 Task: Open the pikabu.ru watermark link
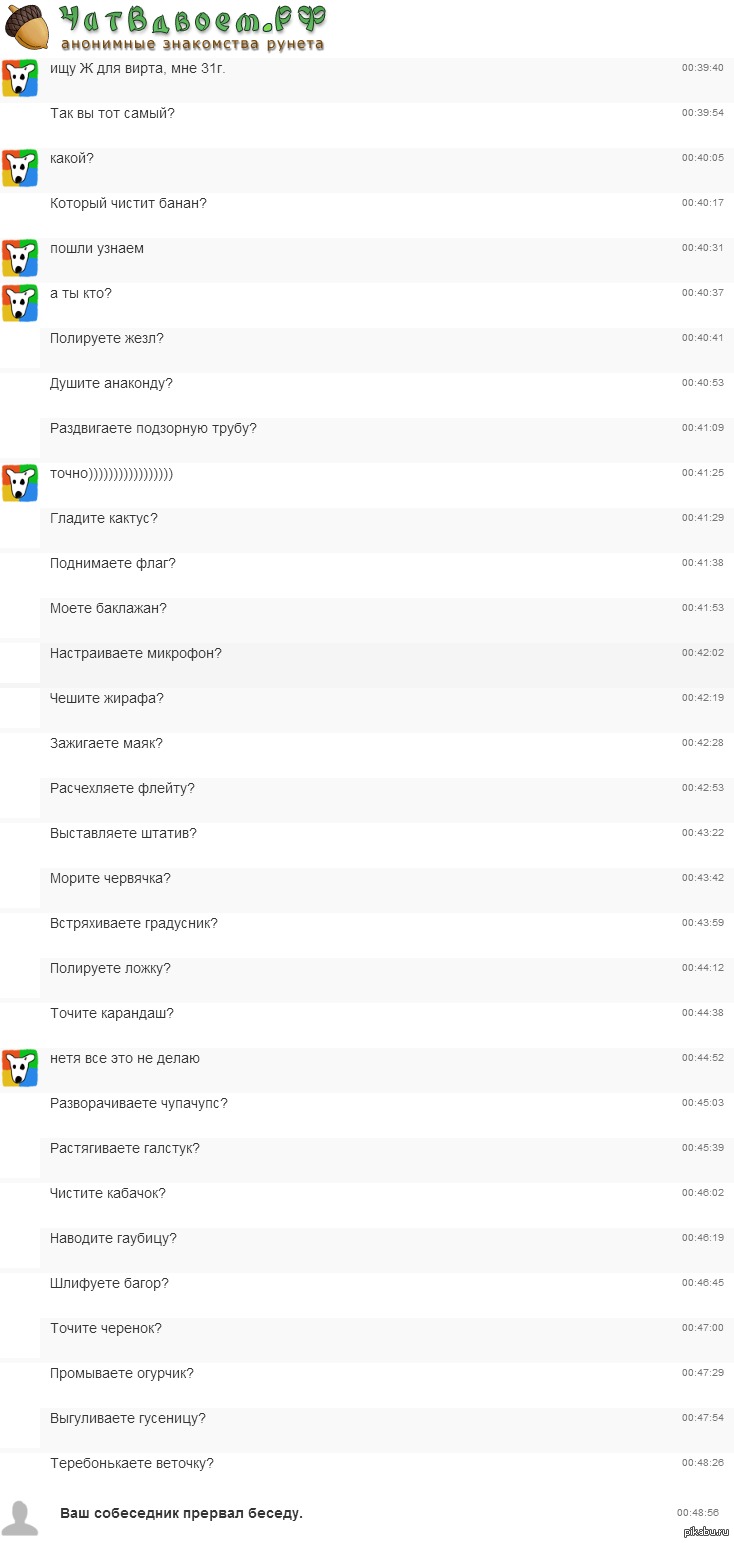click(706, 1531)
